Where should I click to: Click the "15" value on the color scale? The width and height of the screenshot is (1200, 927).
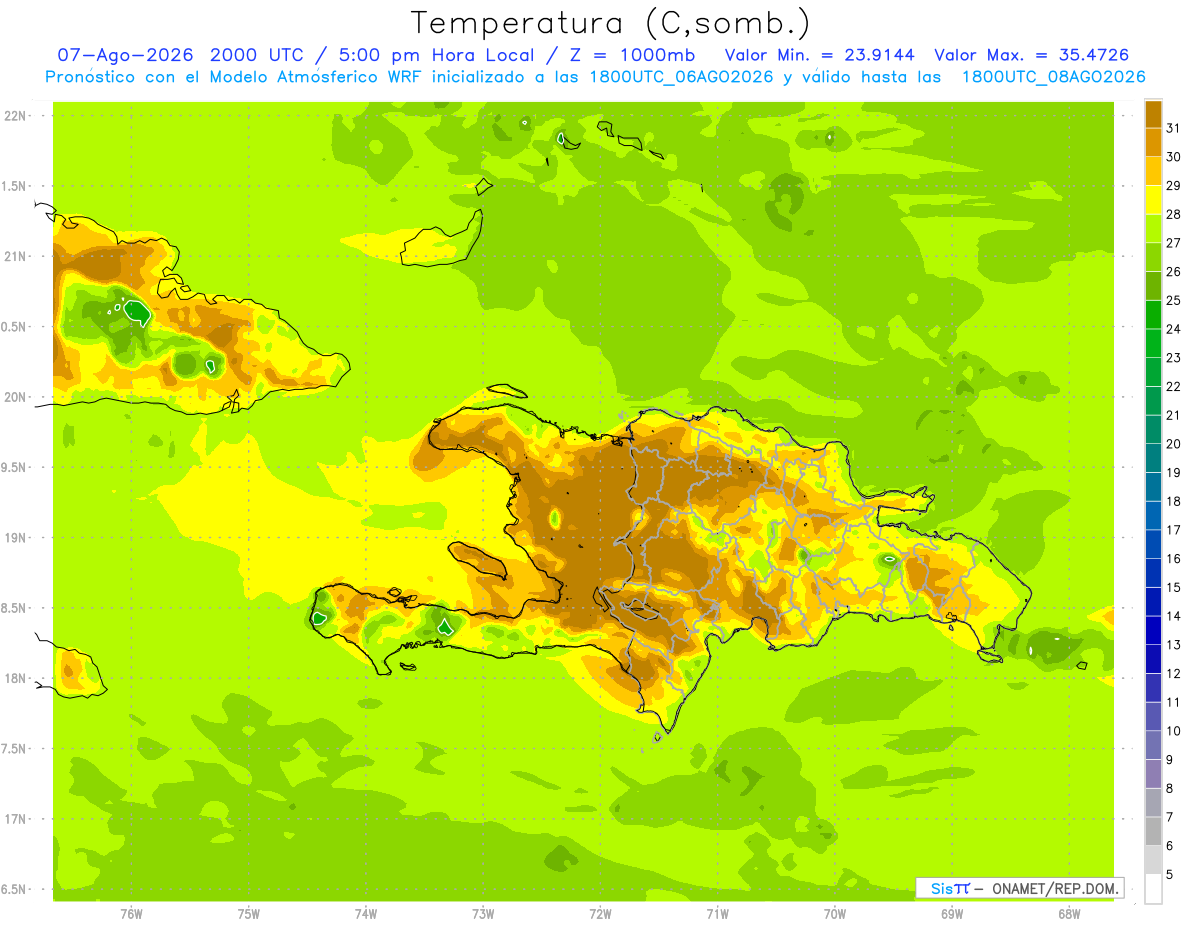point(1173,588)
